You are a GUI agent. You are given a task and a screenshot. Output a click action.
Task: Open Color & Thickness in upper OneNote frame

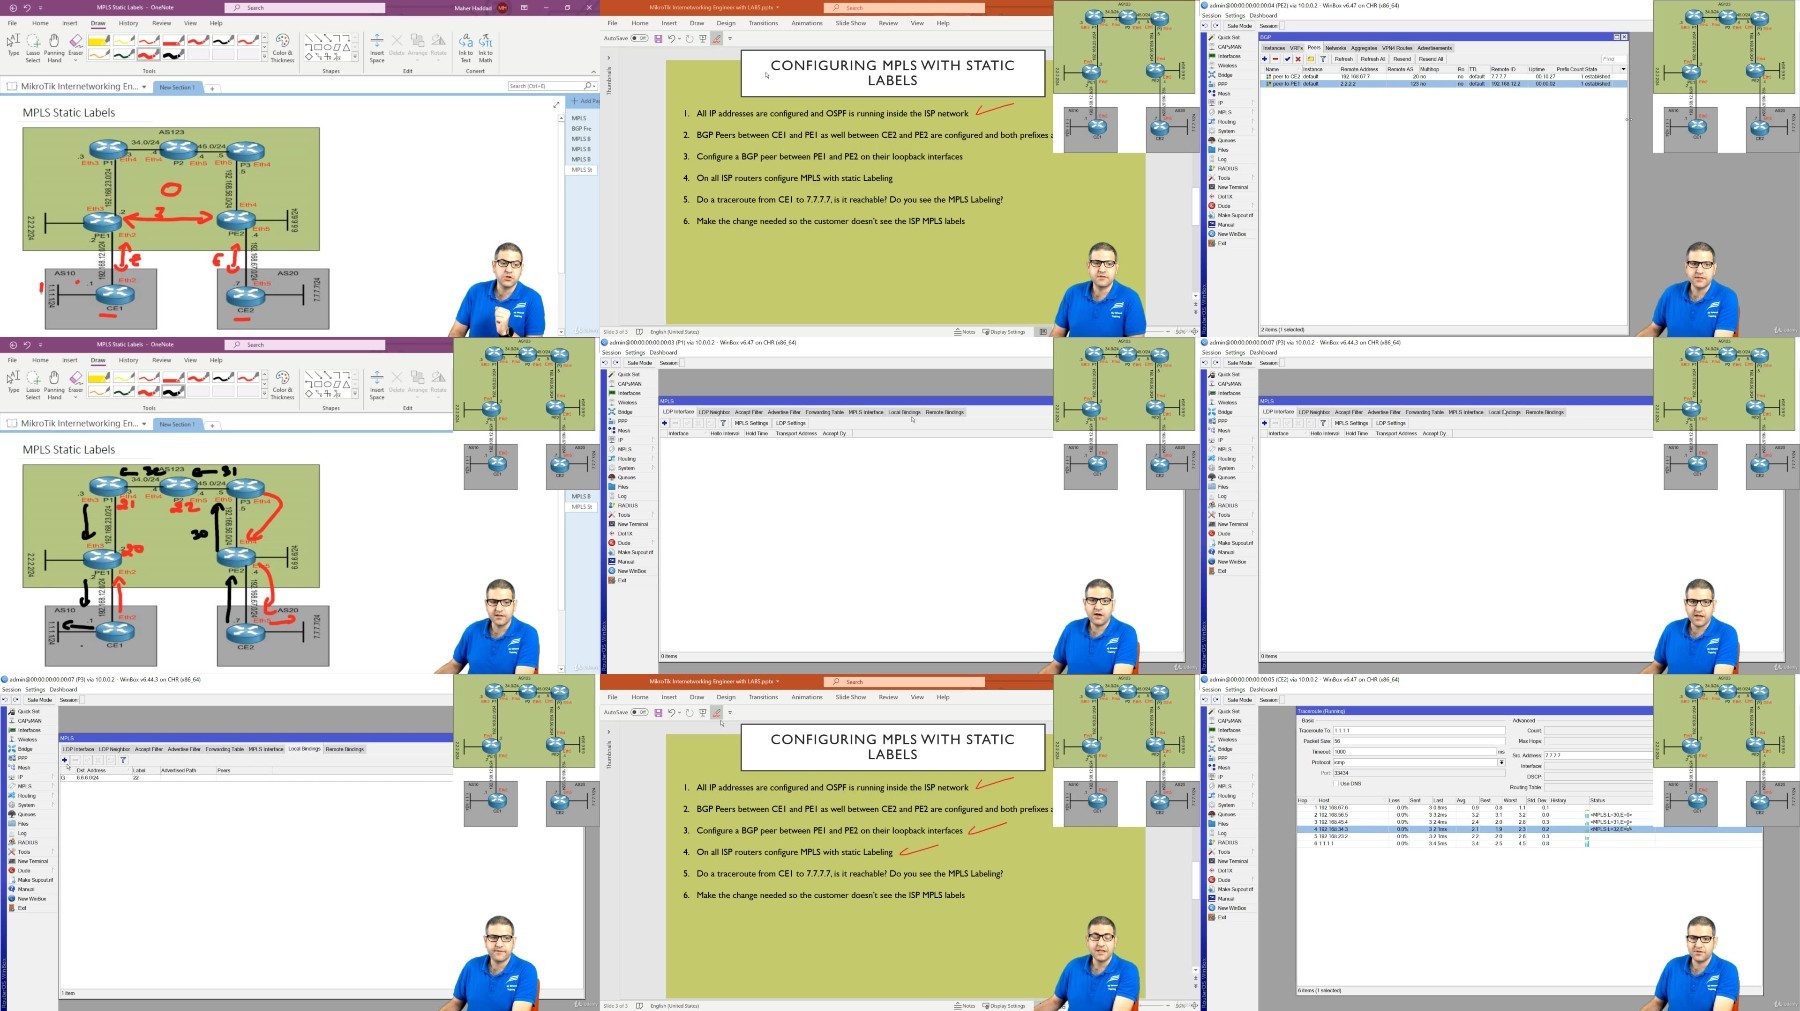click(x=282, y=48)
